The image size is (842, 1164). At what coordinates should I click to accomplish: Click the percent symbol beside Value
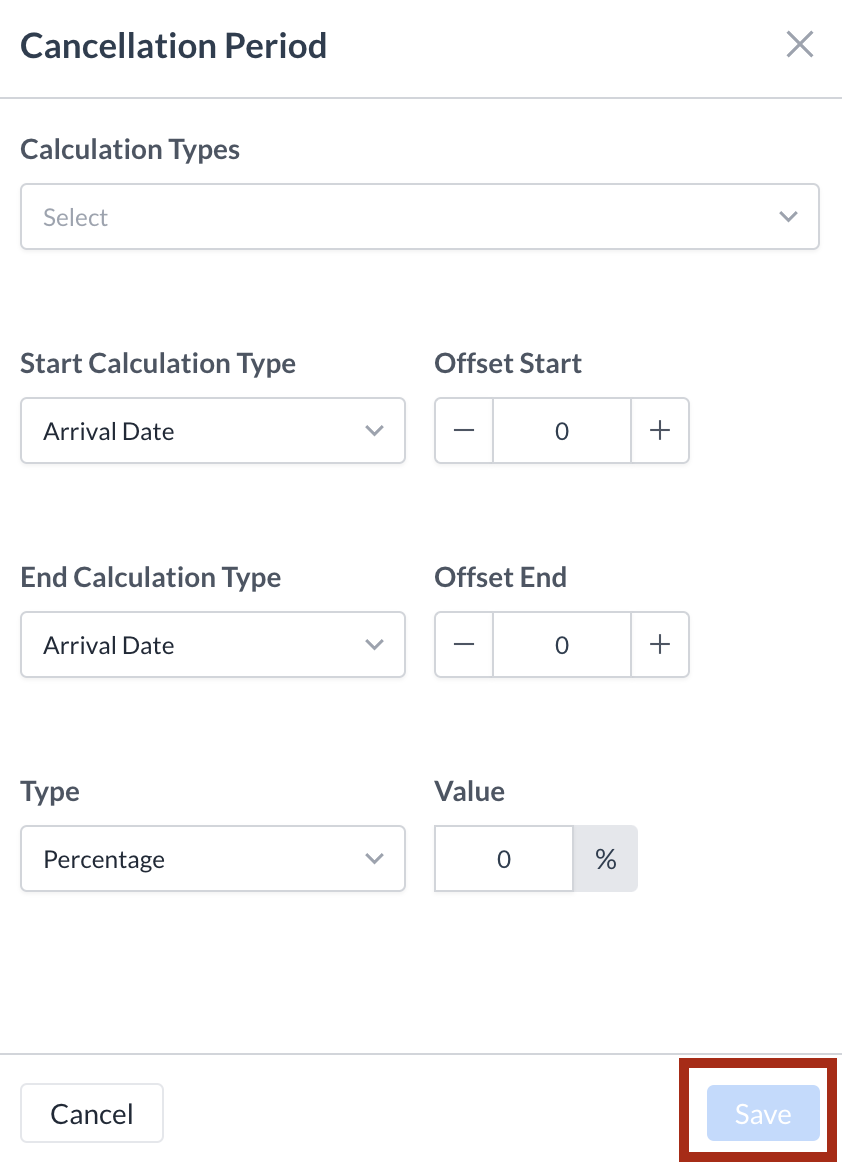coord(605,859)
